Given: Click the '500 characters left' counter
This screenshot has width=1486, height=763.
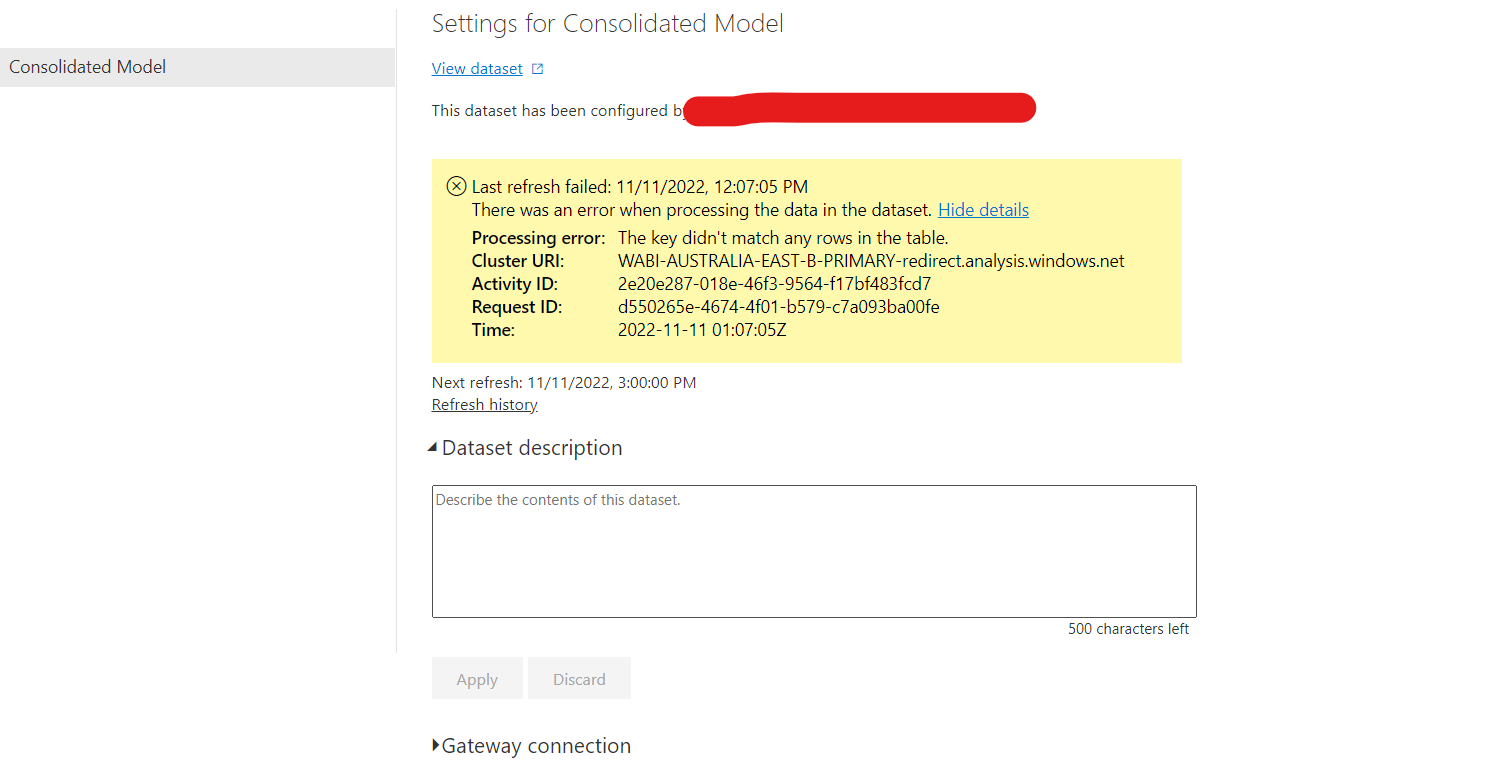Looking at the screenshot, I should coord(1128,629).
